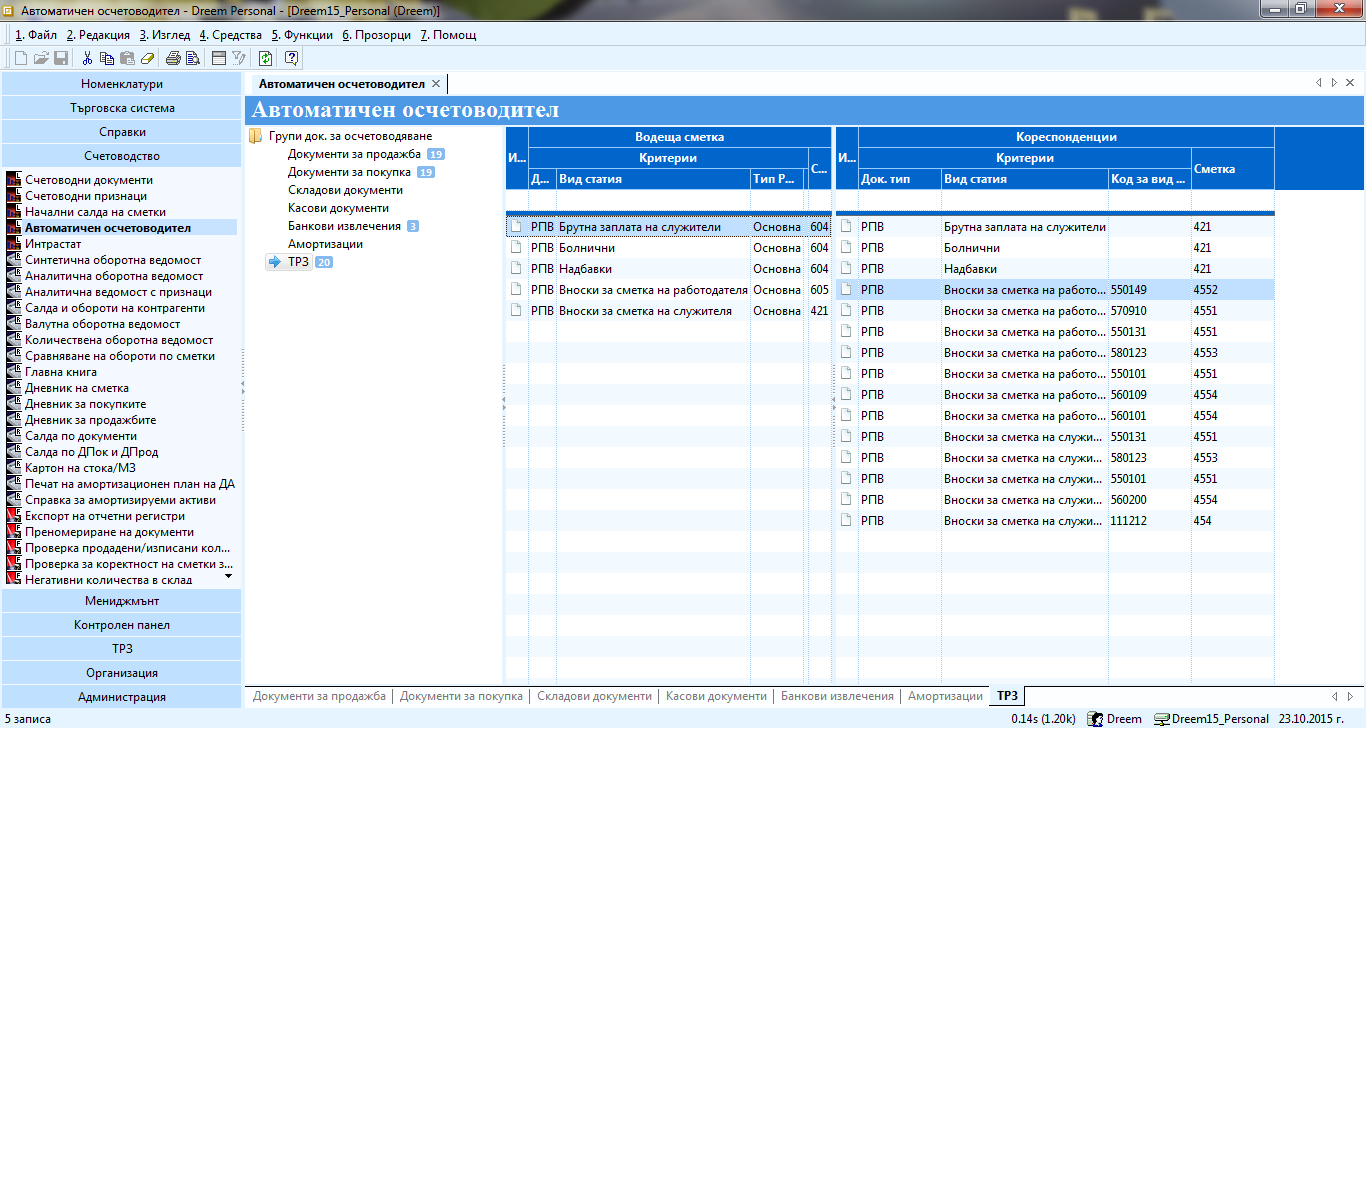Expand the Номенклатури sidebar section
This screenshot has height=1186, width=1366.
[122, 84]
